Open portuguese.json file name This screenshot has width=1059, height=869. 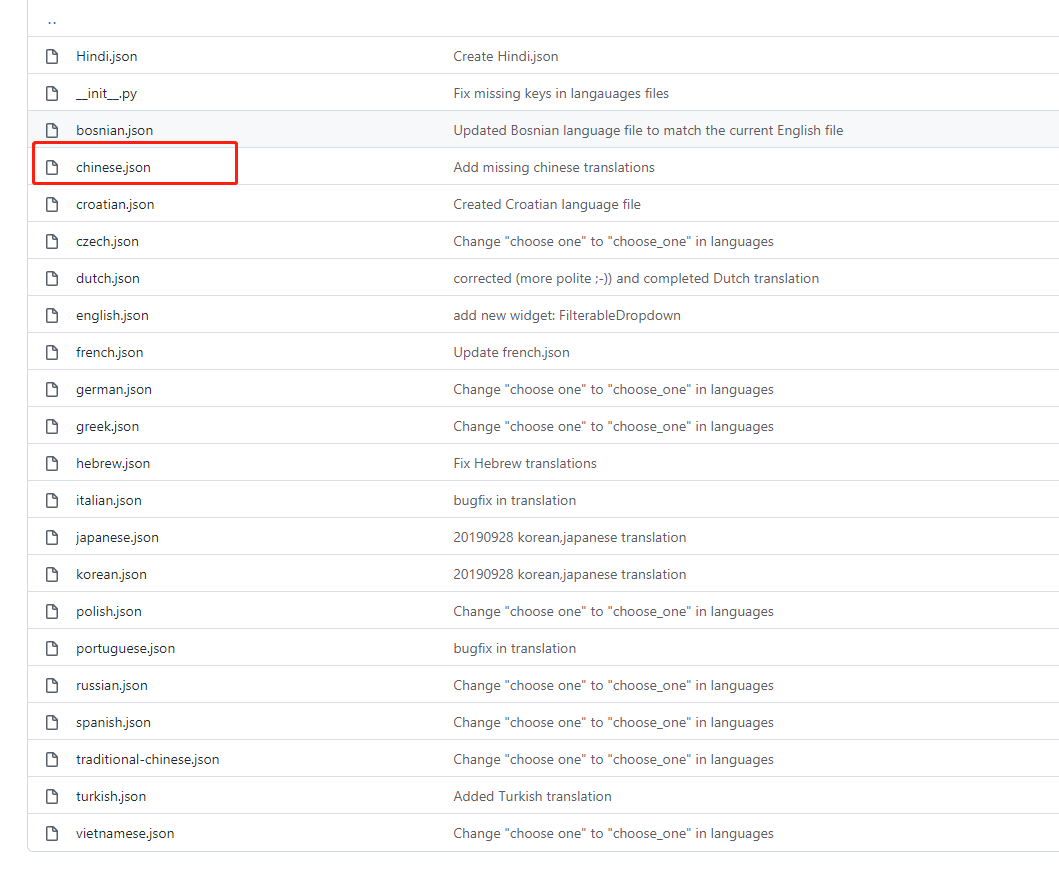[126, 648]
